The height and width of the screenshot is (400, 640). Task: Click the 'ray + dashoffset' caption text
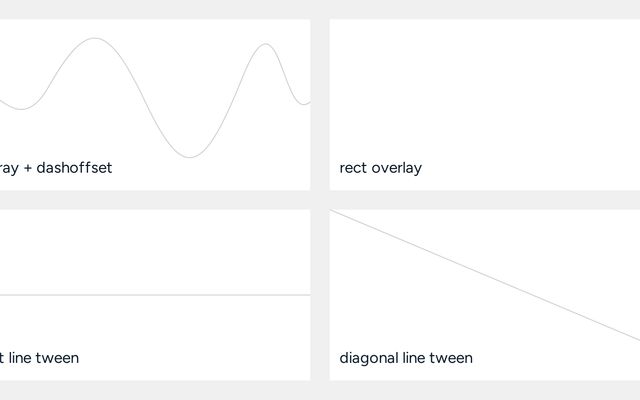click(x=56, y=168)
